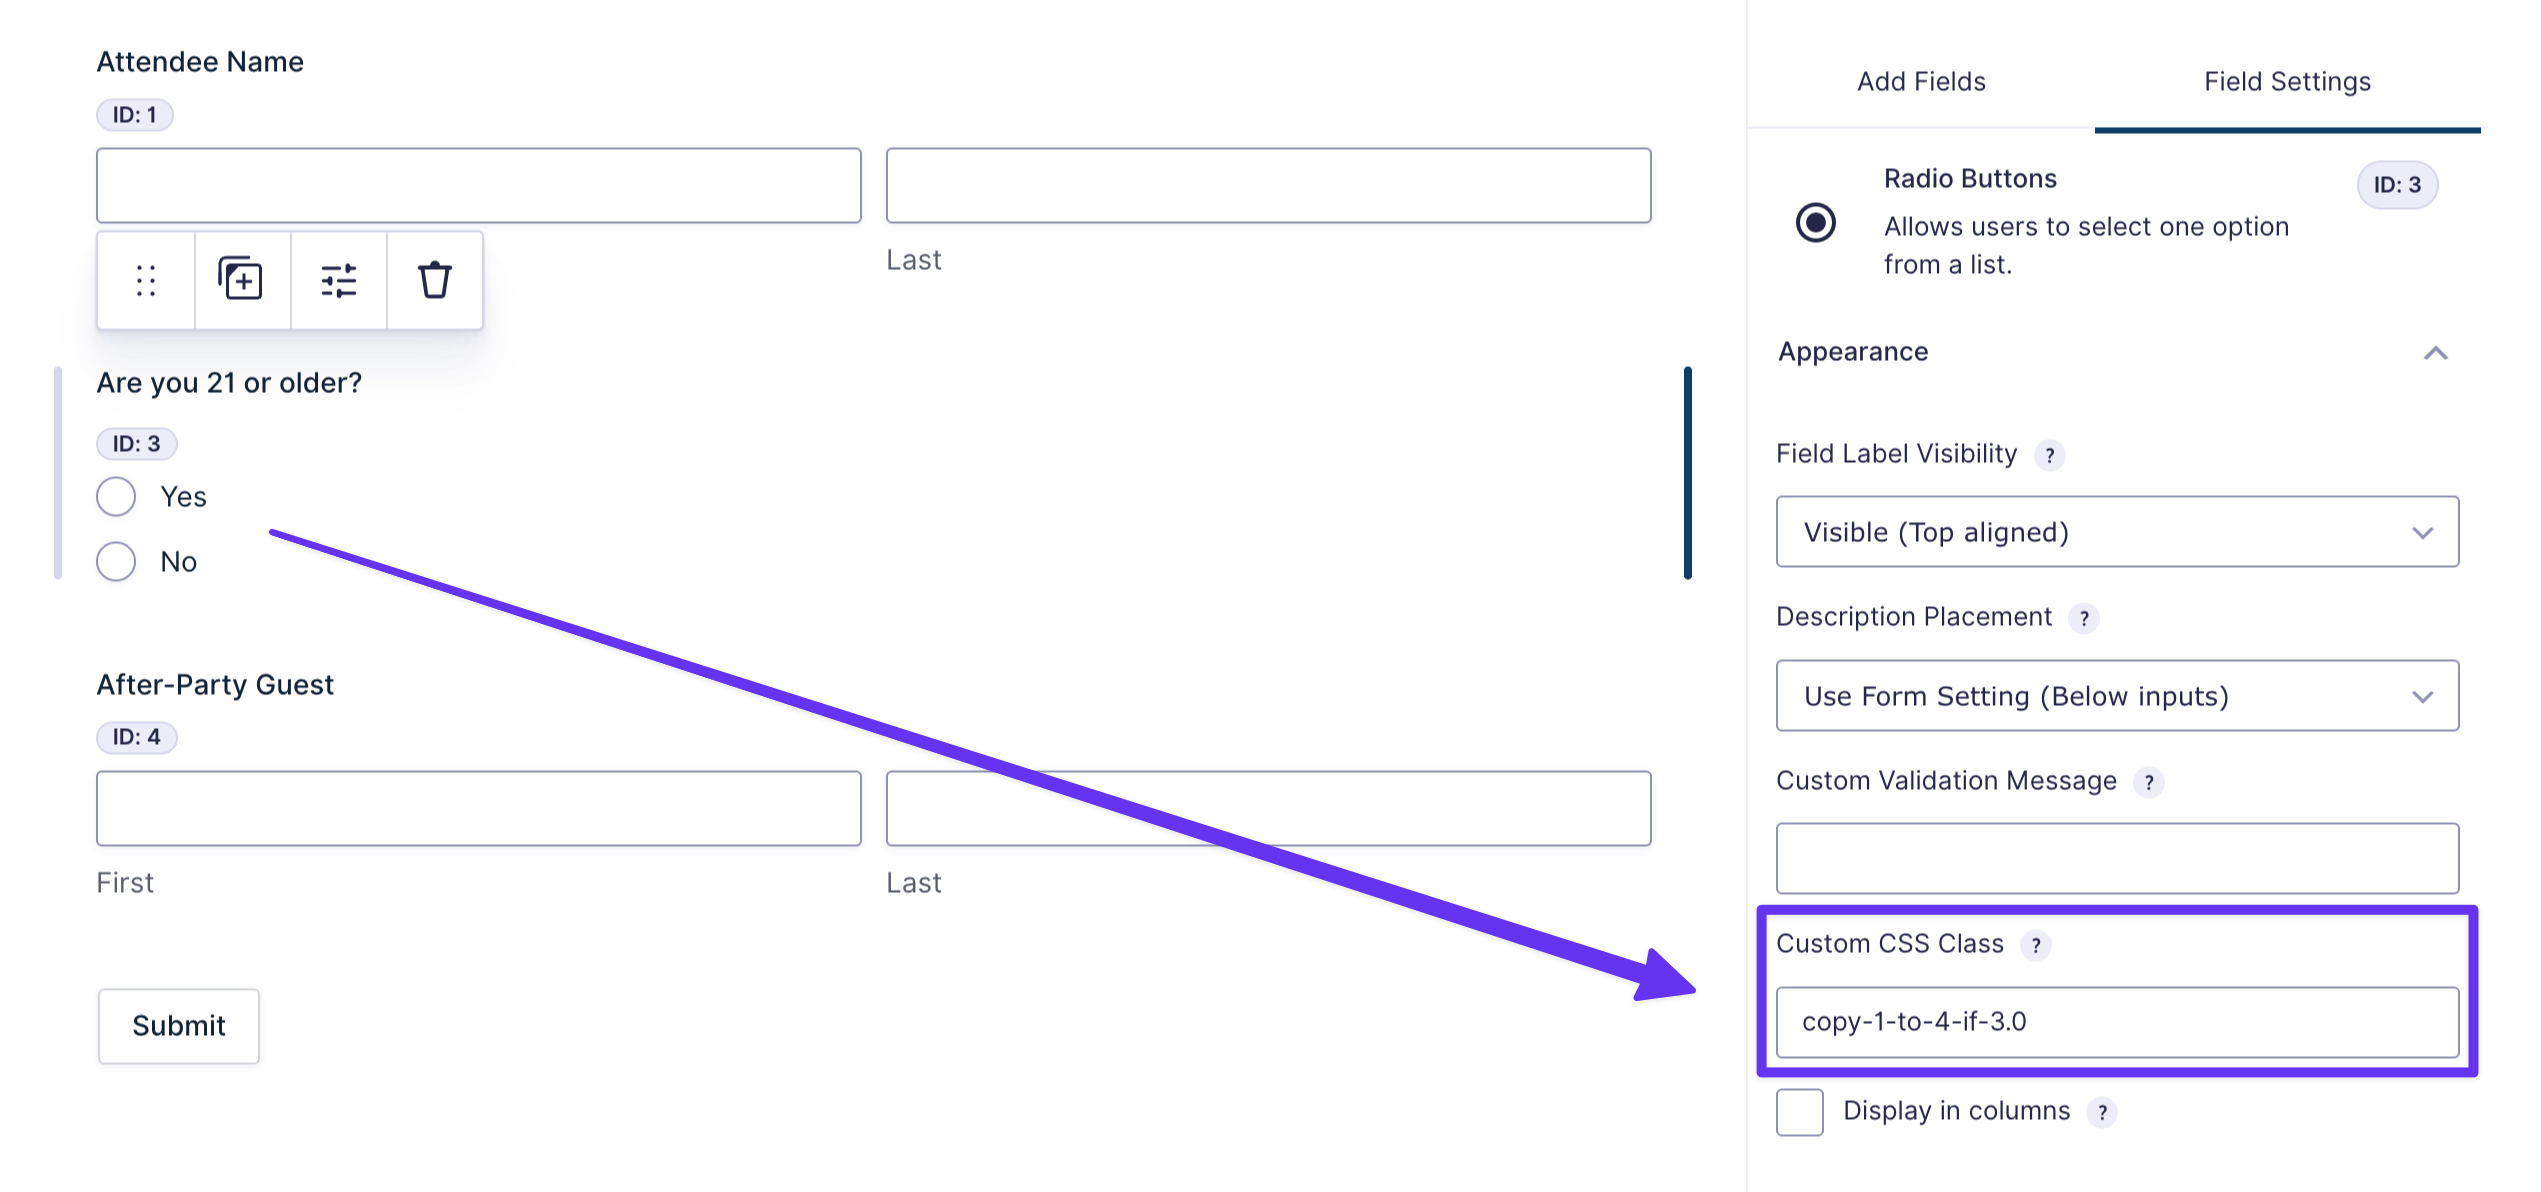This screenshot has height=1192, width=2541.
Task: Open Field Label Visibility dropdown
Action: [x=2116, y=532]
